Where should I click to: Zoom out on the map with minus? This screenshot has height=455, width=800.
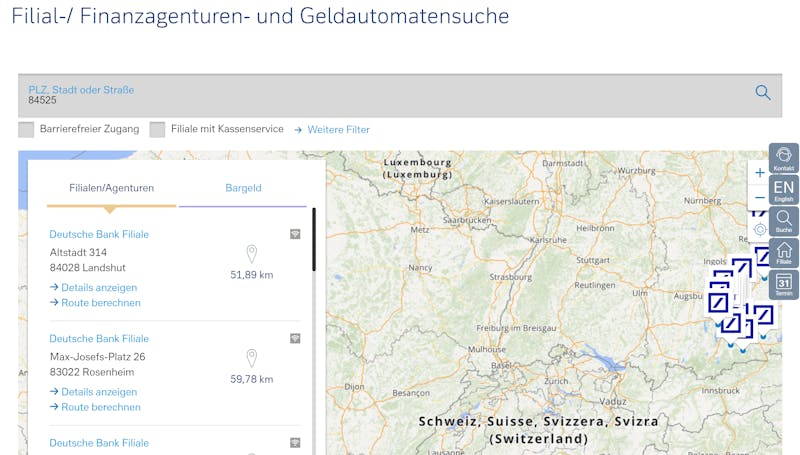(x=759, y=197)
